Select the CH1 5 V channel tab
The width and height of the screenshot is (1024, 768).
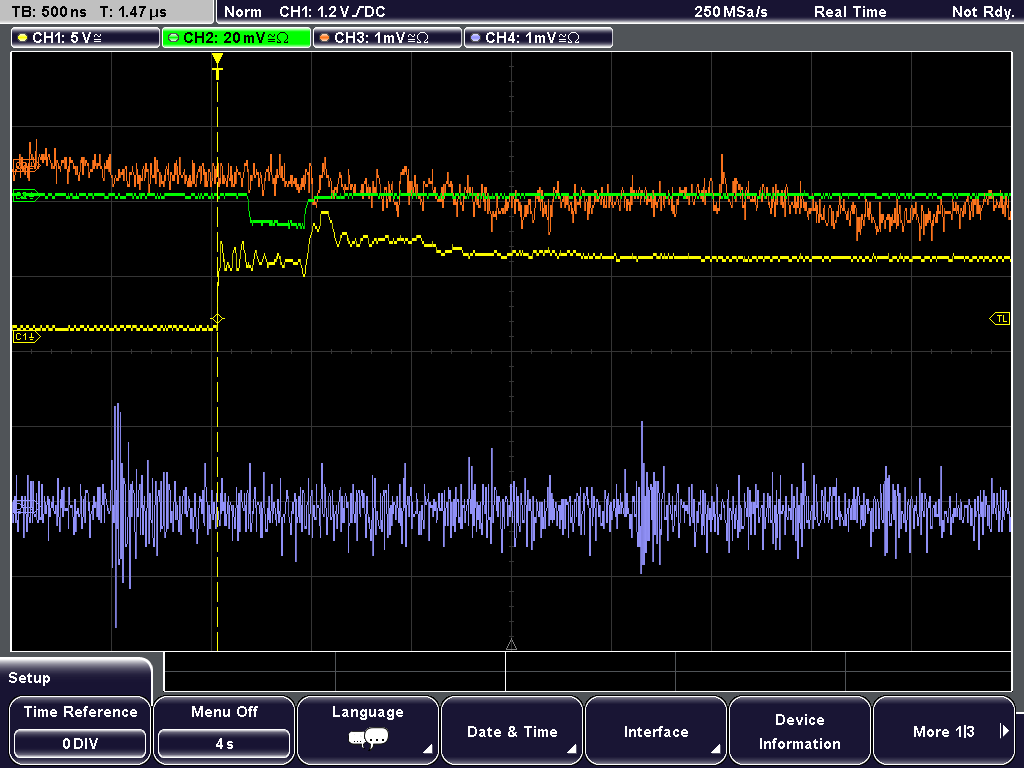[86, 38]
